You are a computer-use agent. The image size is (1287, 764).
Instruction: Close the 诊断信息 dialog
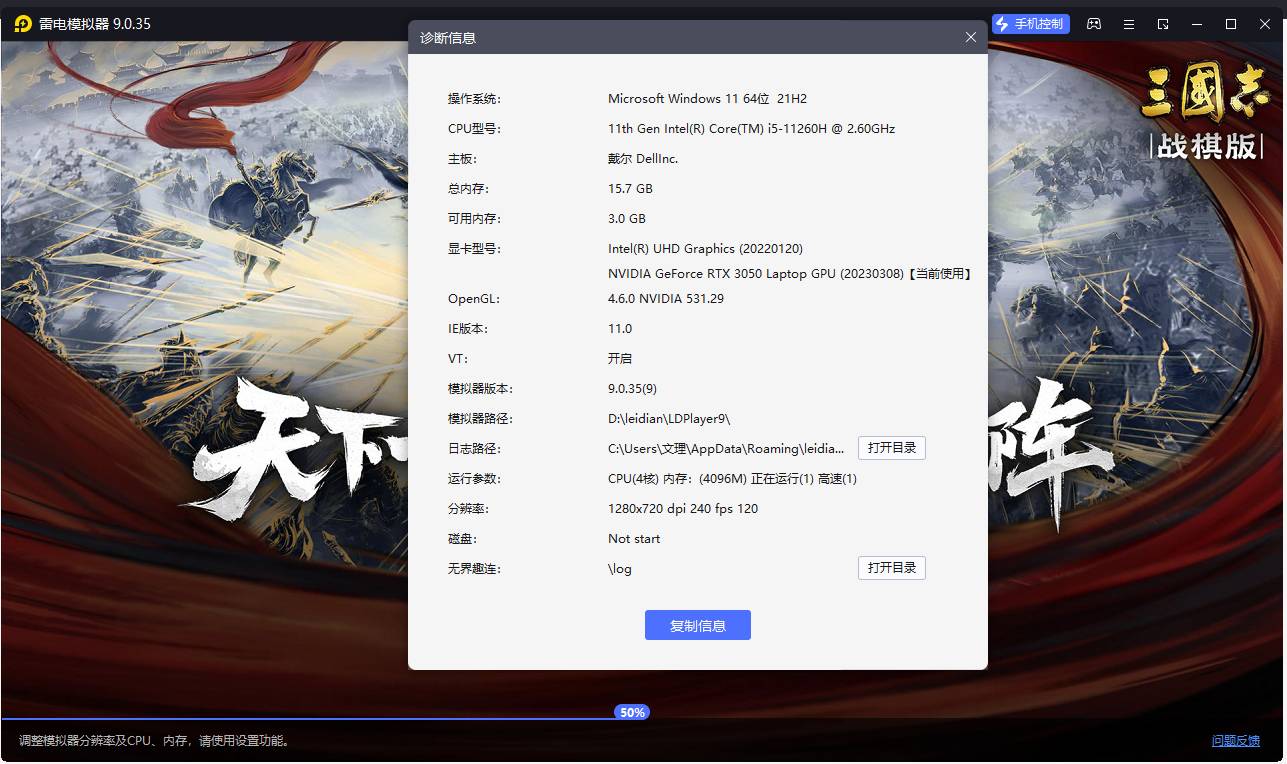(x=970, y=37)
